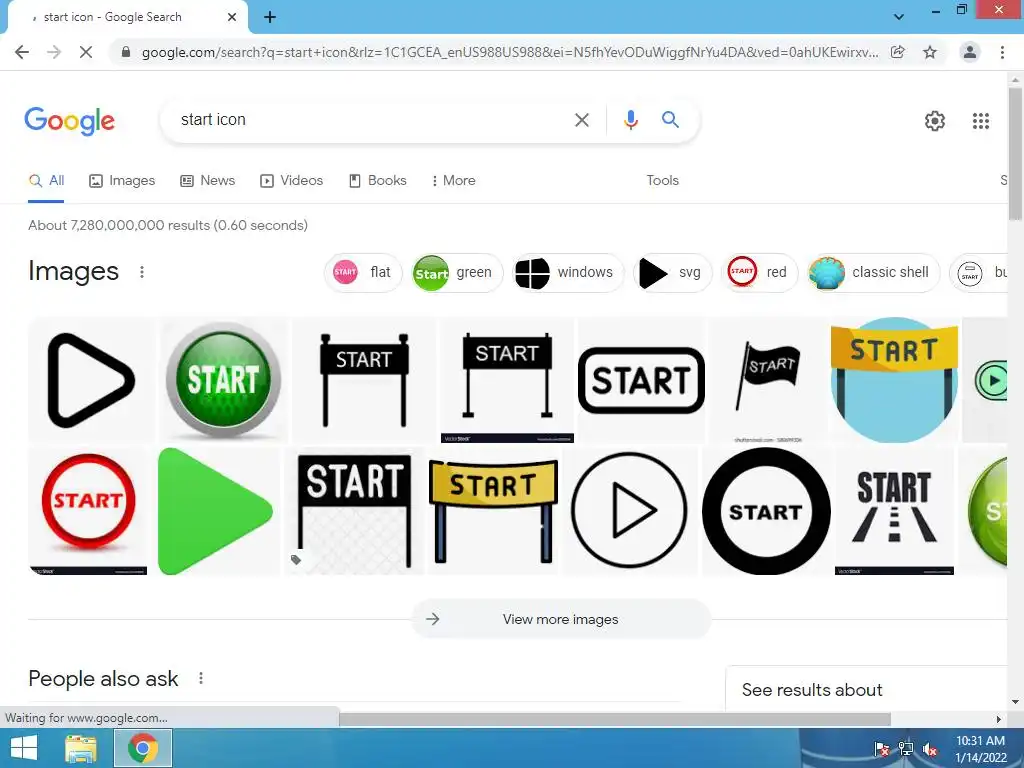Open the red circle START image
This screenshot has height=768, width=1024.
(88, 511)
